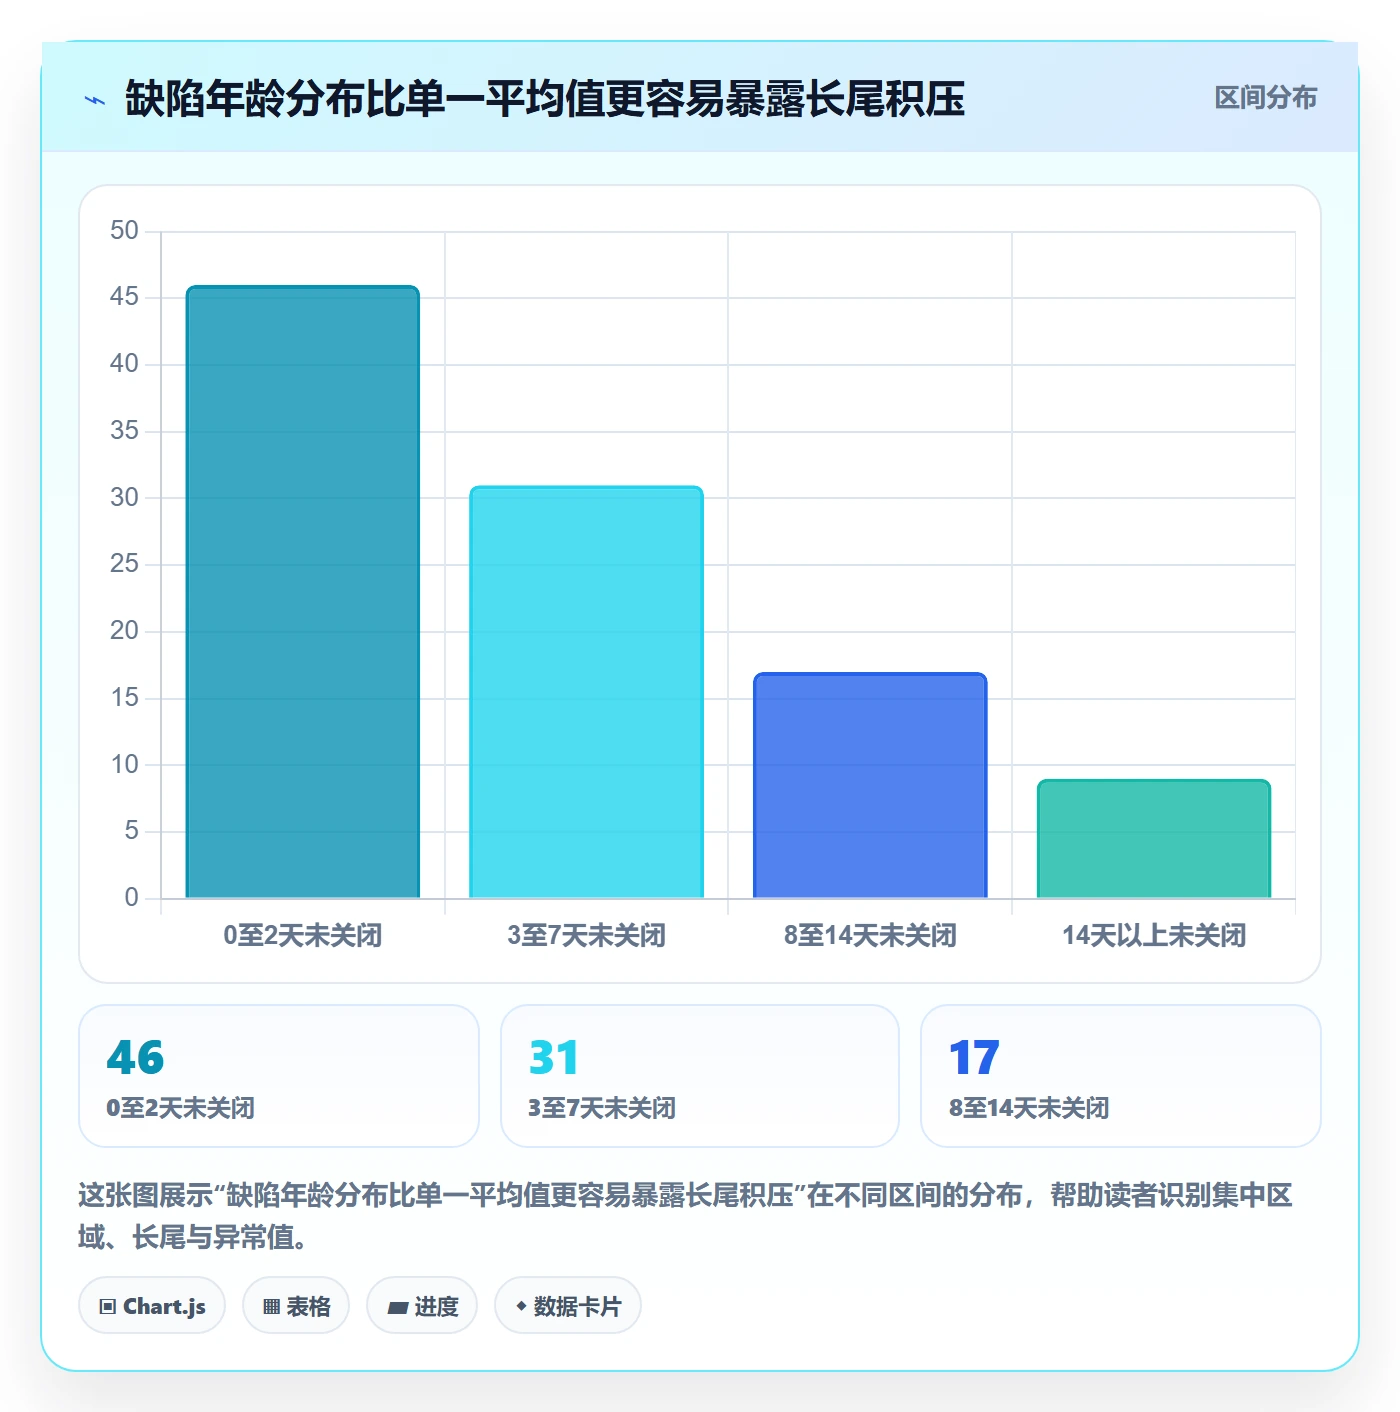
Task: Click the 3至7天未关闭 caption under 31
Action: (x=602, y=1108)
